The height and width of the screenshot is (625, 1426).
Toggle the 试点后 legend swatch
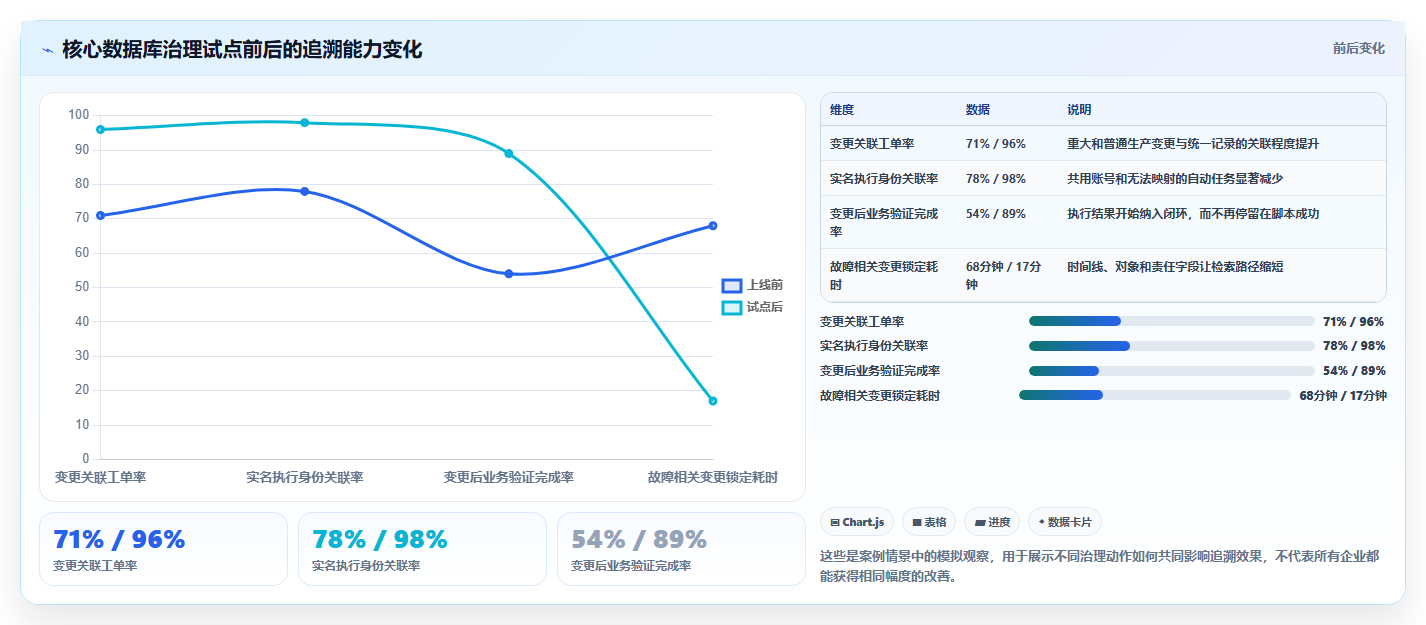click(732, 308)
